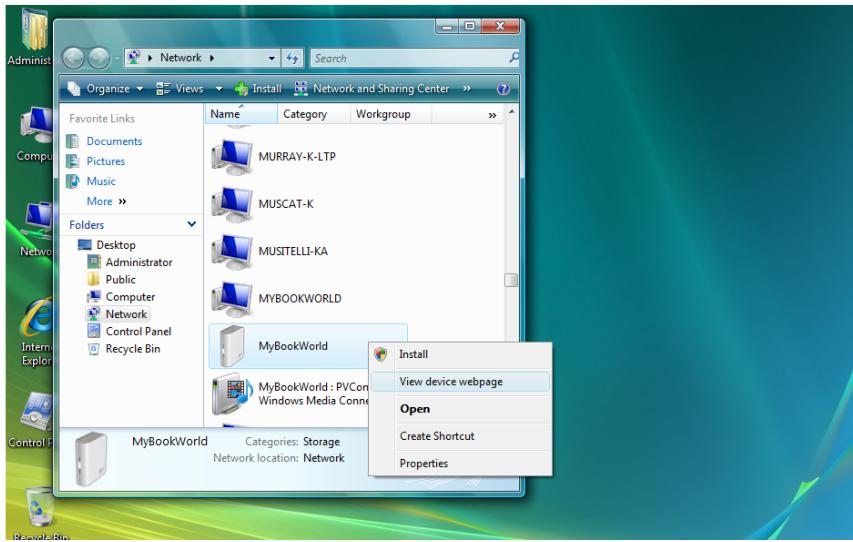Sort by the Name column header
The height and width of the screenshot is (542, 853).
[x=242, y=114]
